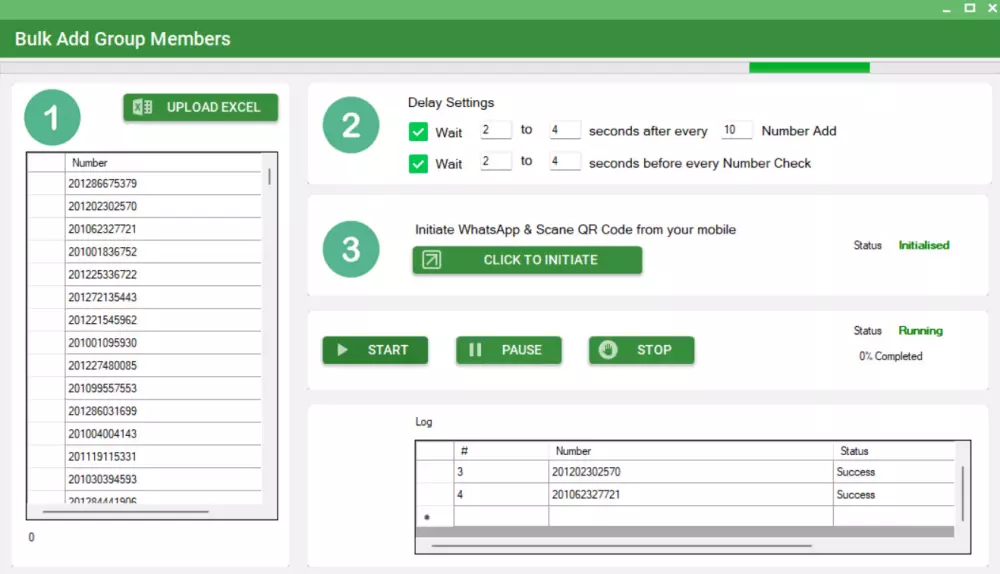The height and width of the screenshot is (574, 1000).
Task: Select number 201001836752 row
Action: tap(163, 252)
